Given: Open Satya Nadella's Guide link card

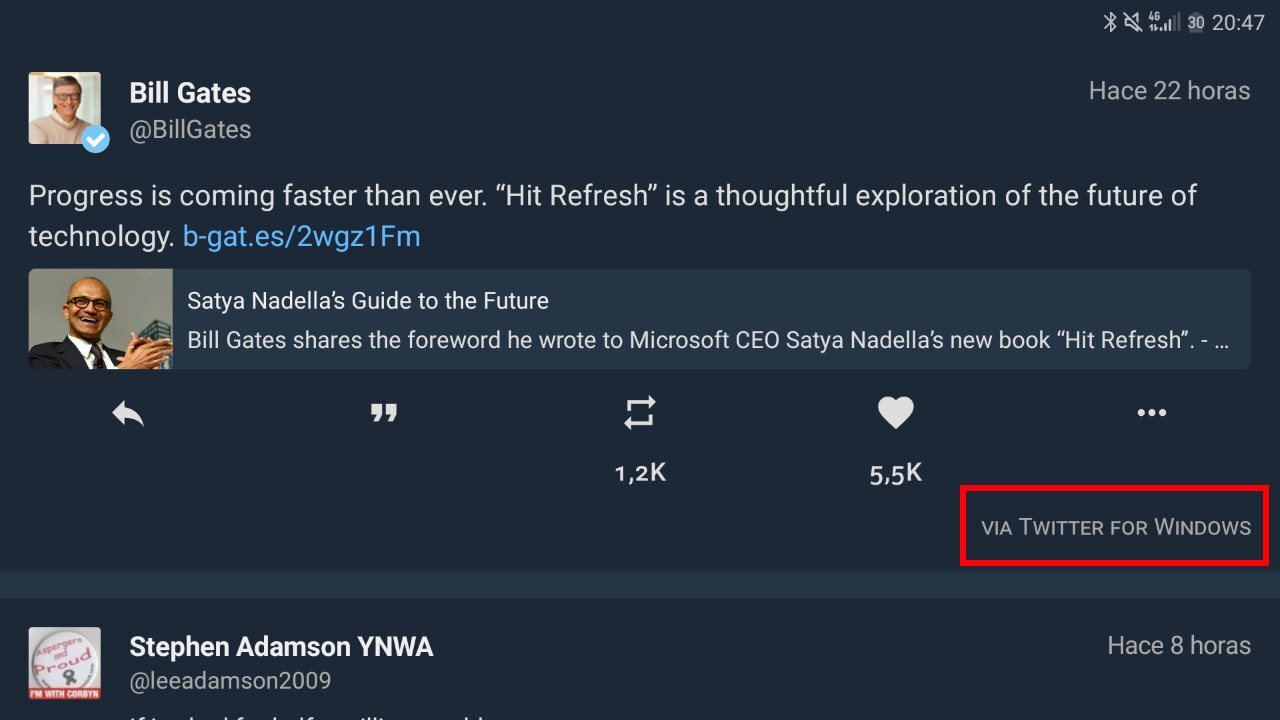Looking at the screenshot, I should [x=710, y=319].
